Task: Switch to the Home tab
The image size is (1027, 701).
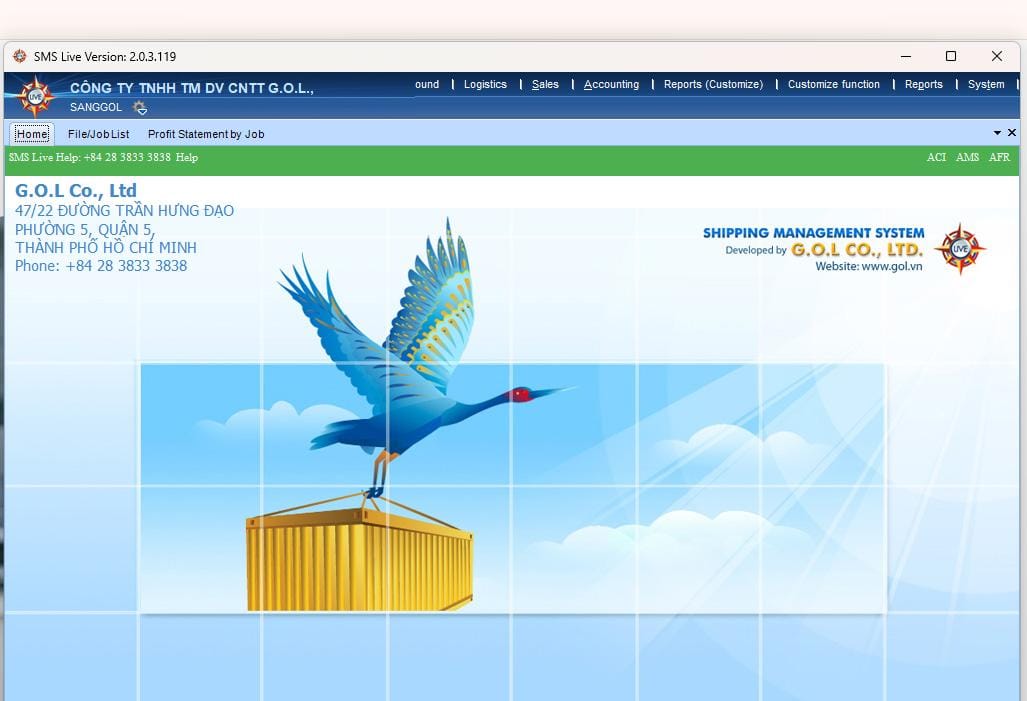Action: 32,134
